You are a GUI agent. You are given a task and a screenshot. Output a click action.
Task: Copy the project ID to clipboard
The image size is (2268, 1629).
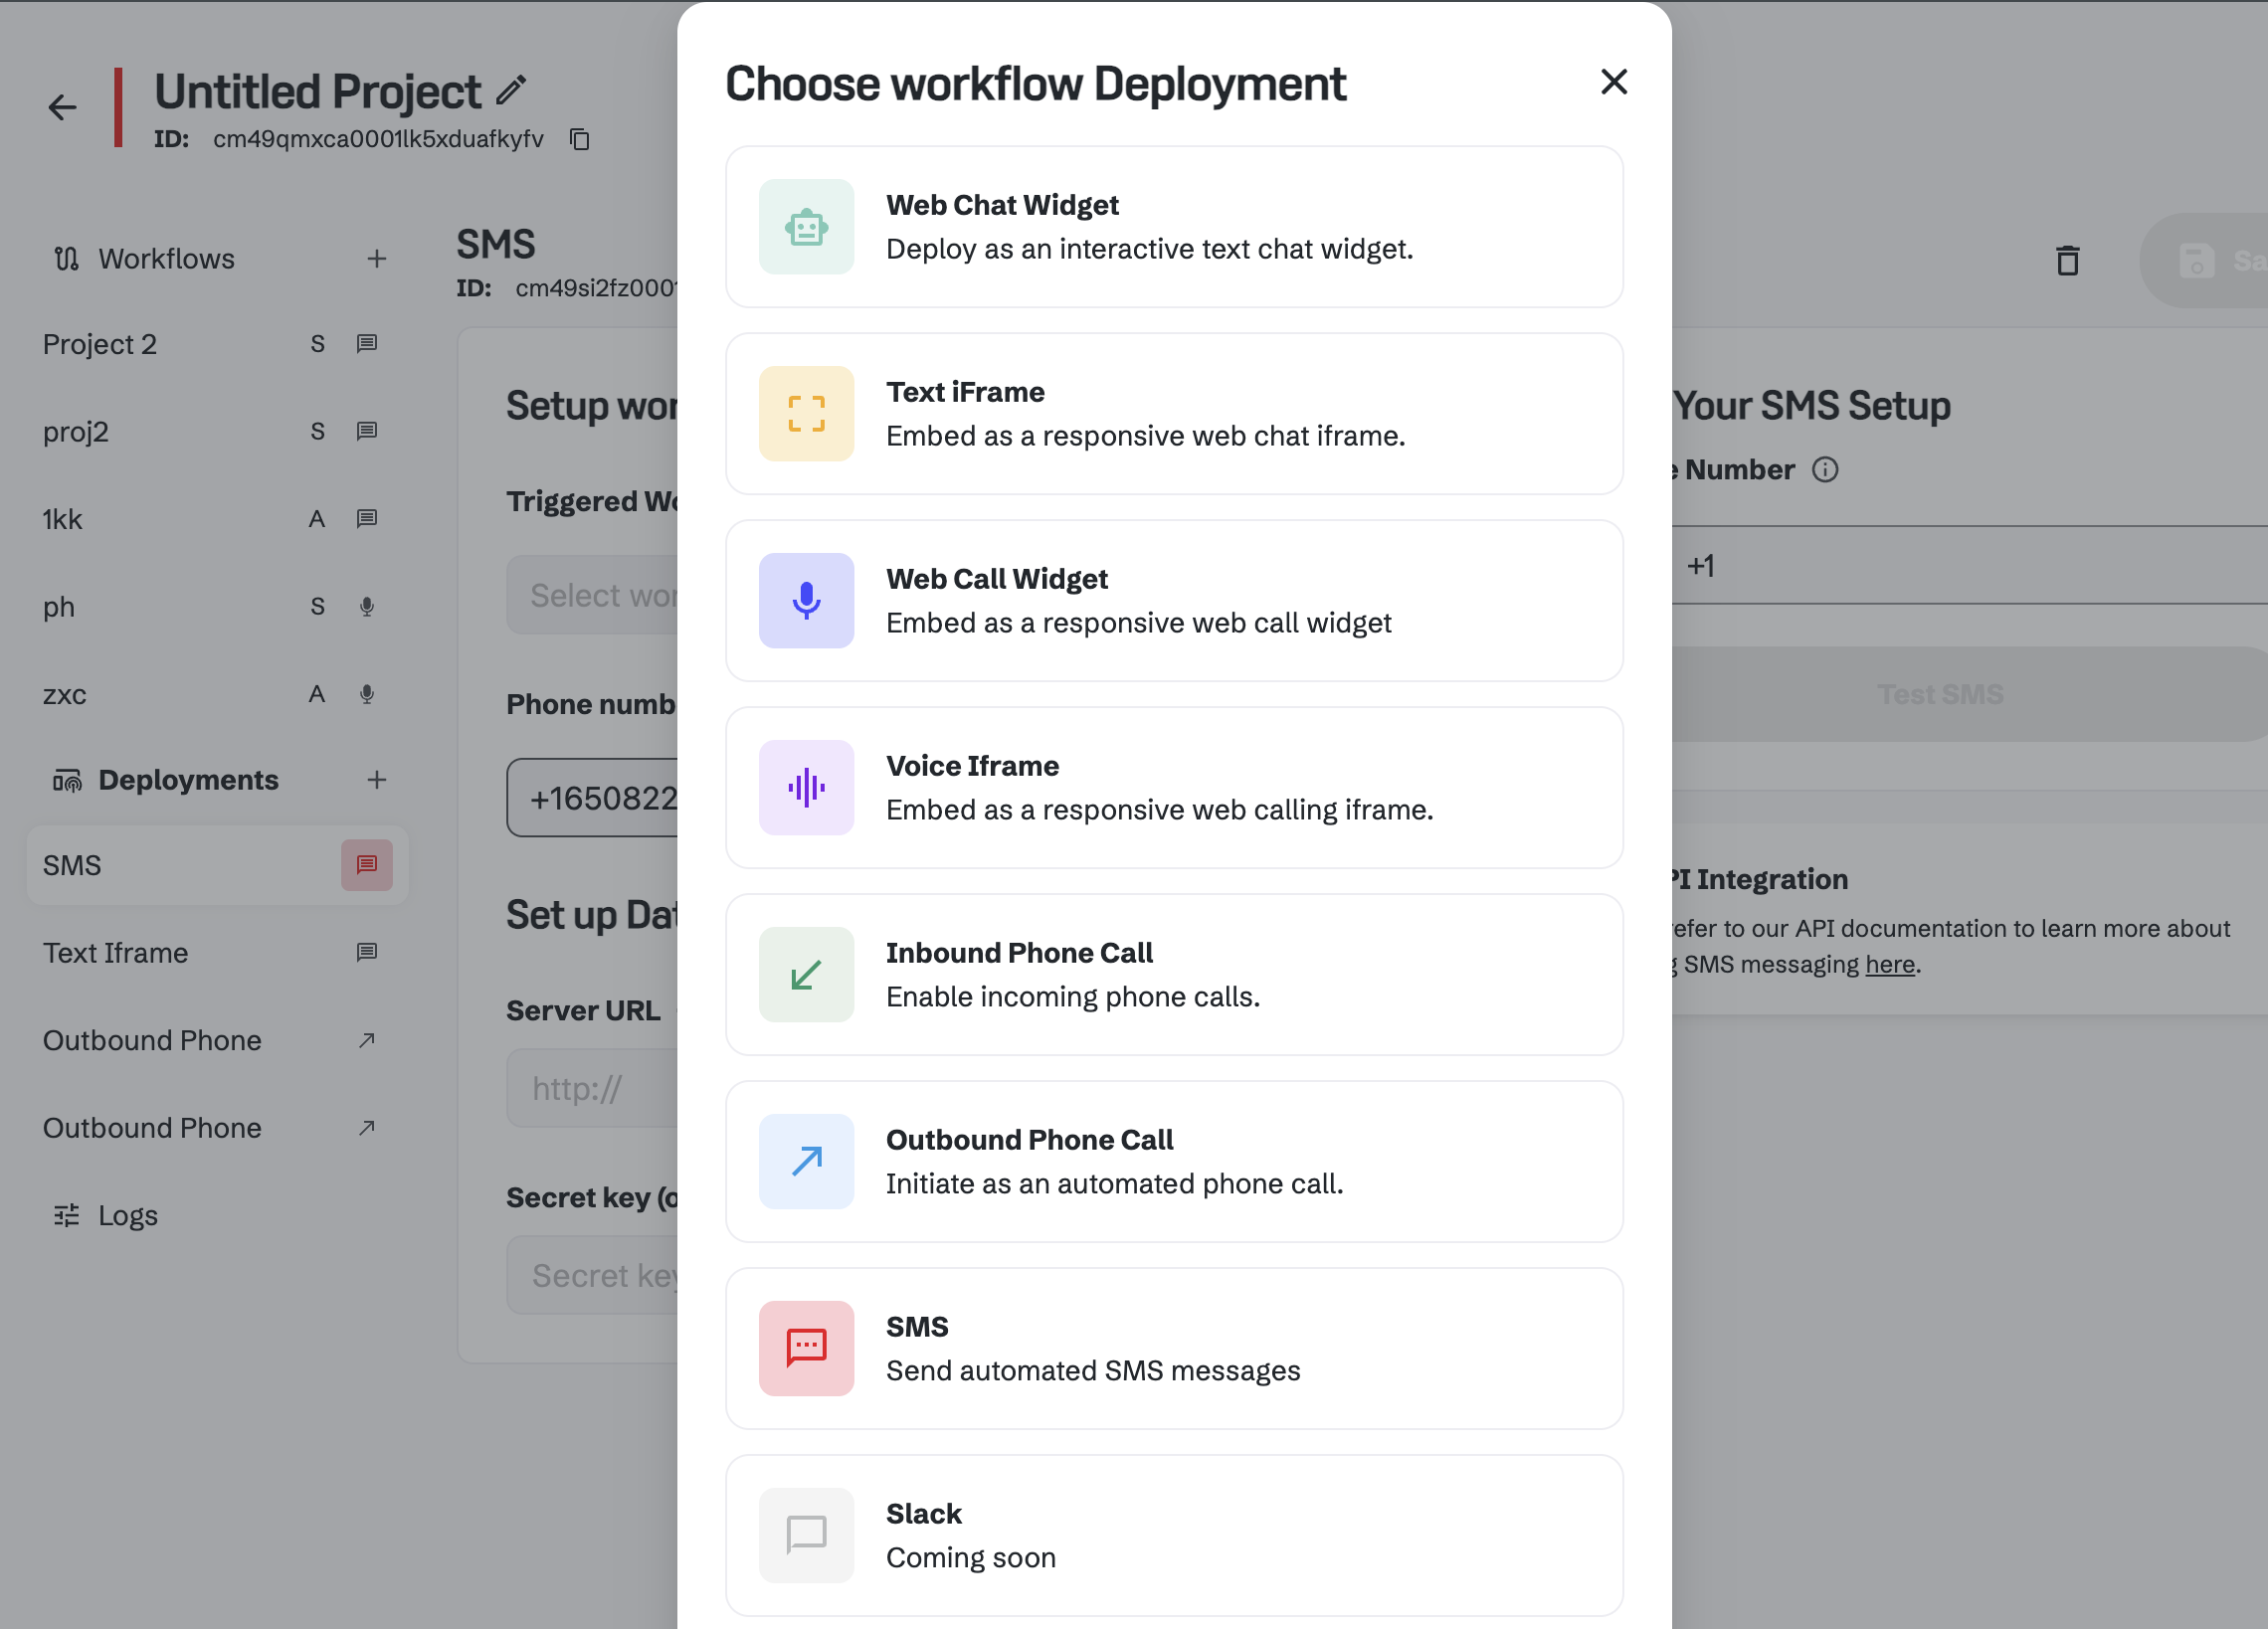click(x=579, y=139)
